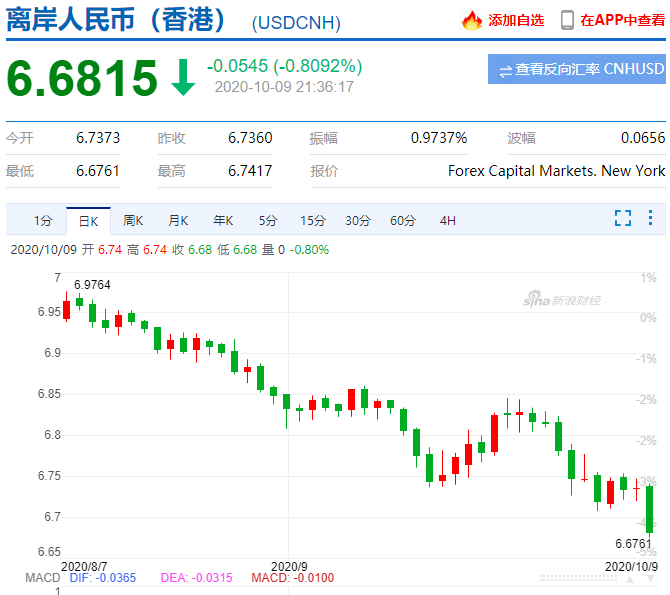Click the 在APP中查看 link
Image resolution: width=670 pixels, height=595 pixels.
click(622, 20)
